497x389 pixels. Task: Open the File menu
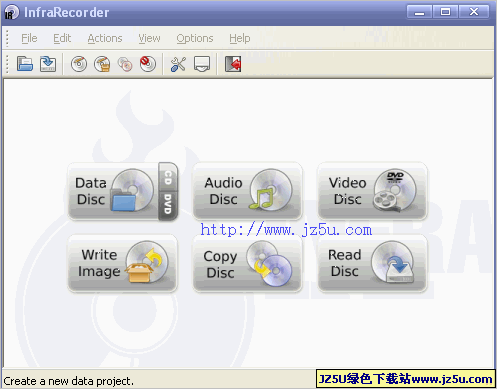coord(29,38)
